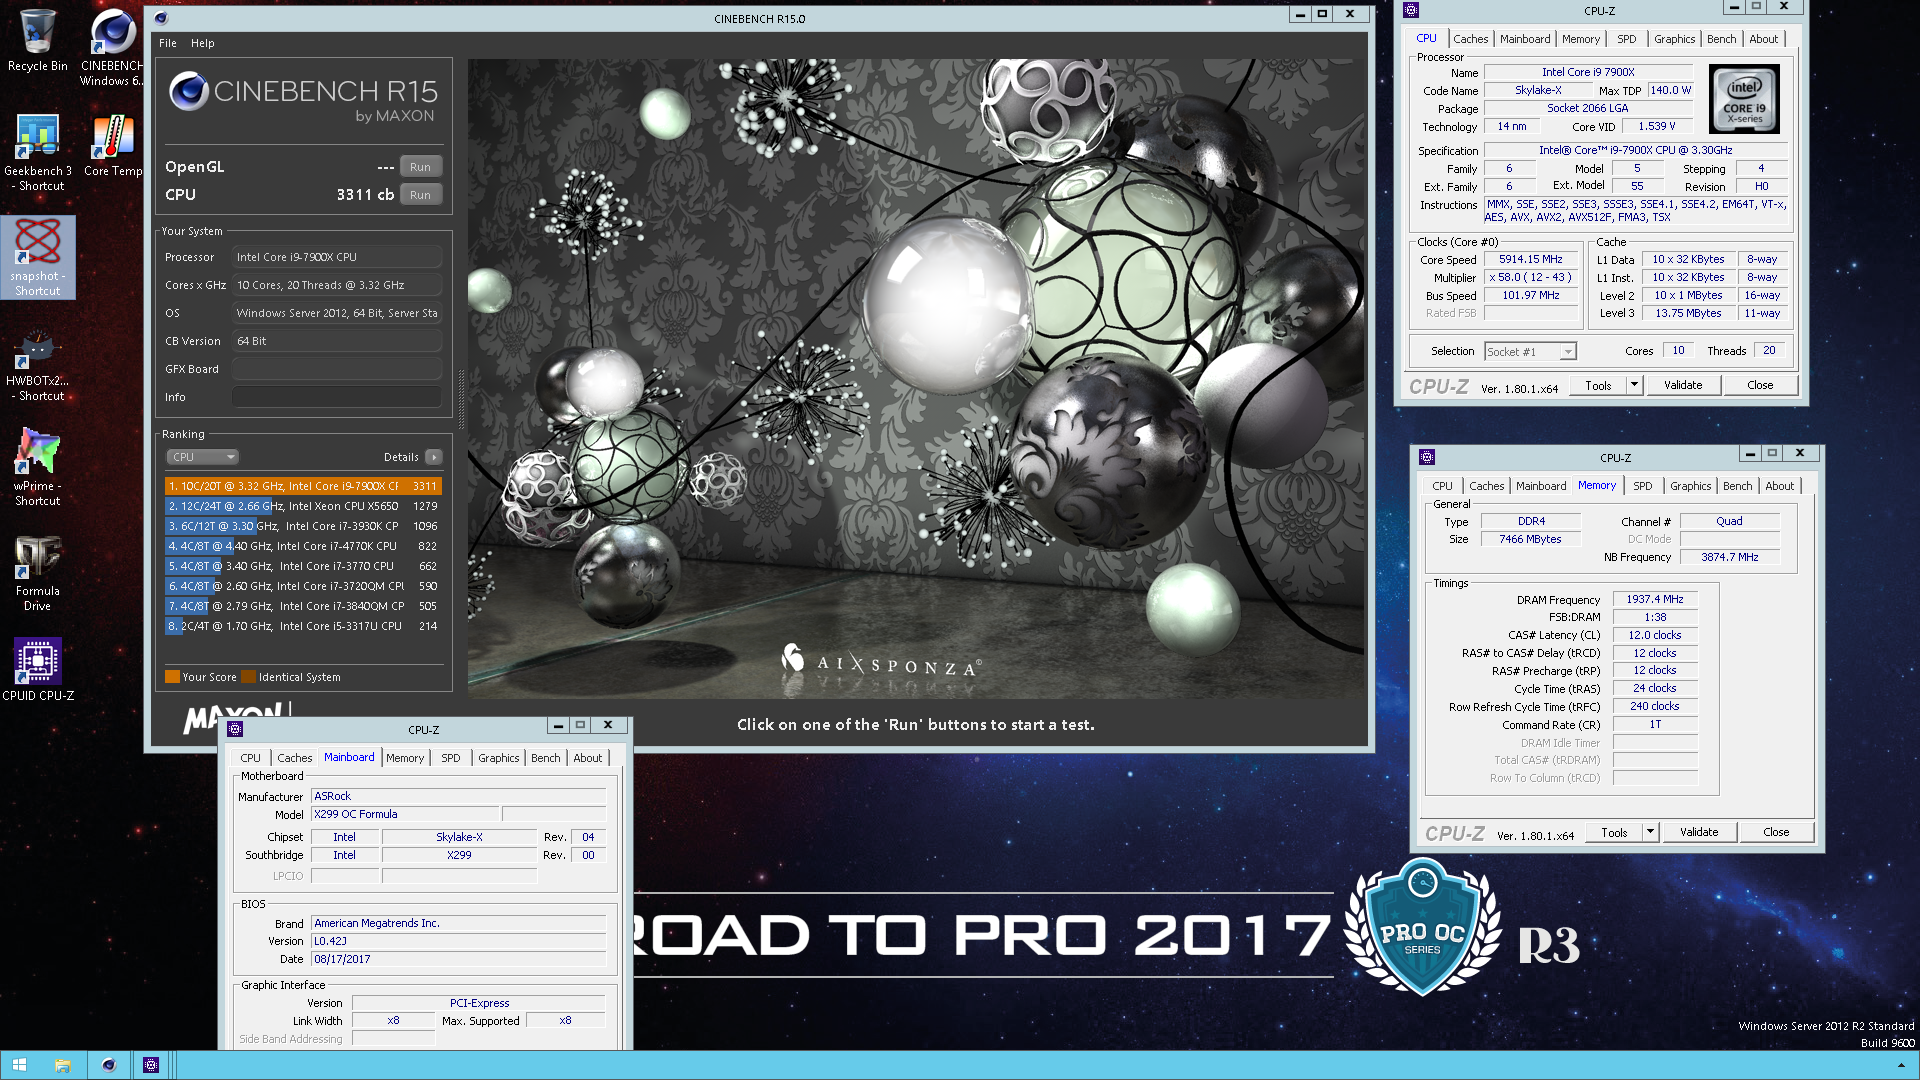Open the Formula Drive desktop icon
Screen dimensions: 1920x1080
[x=37, y=573]
